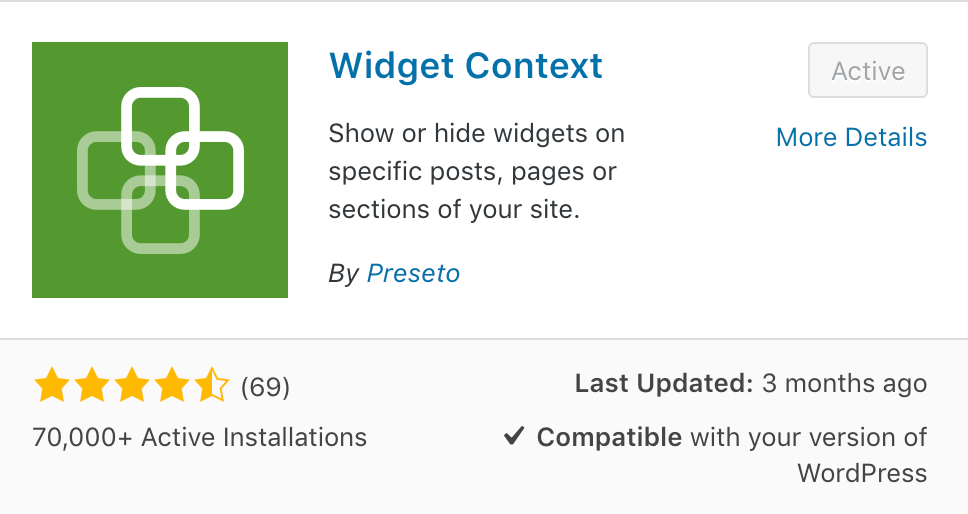Image resolution: width=968 pixels, height=514 pixels.
Task: Click the plugin description paragraph
Action: 477,172
